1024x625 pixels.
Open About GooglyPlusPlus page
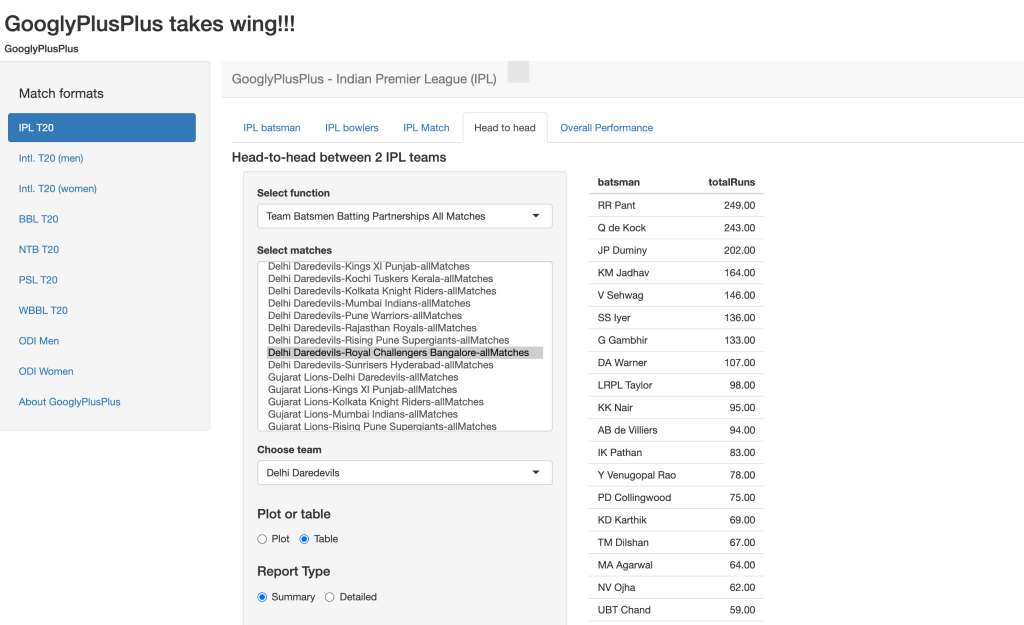click(x=69, y=402)
